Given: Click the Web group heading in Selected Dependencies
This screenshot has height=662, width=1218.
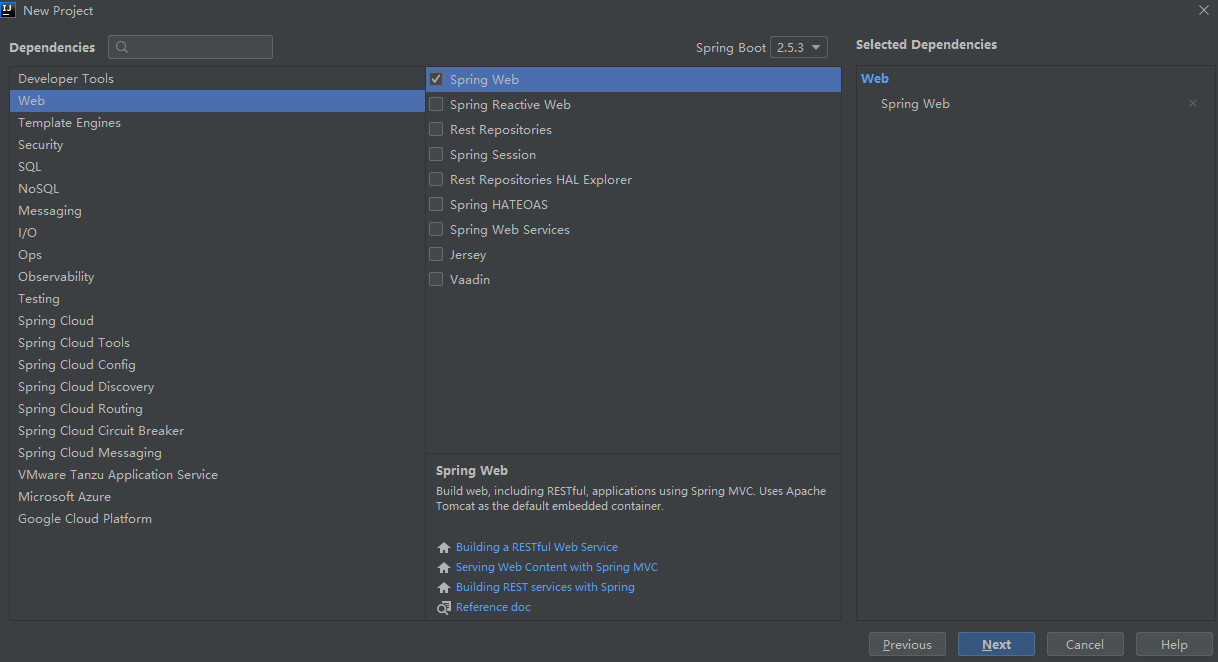Looking at the screenshot, I should [875, 79].
